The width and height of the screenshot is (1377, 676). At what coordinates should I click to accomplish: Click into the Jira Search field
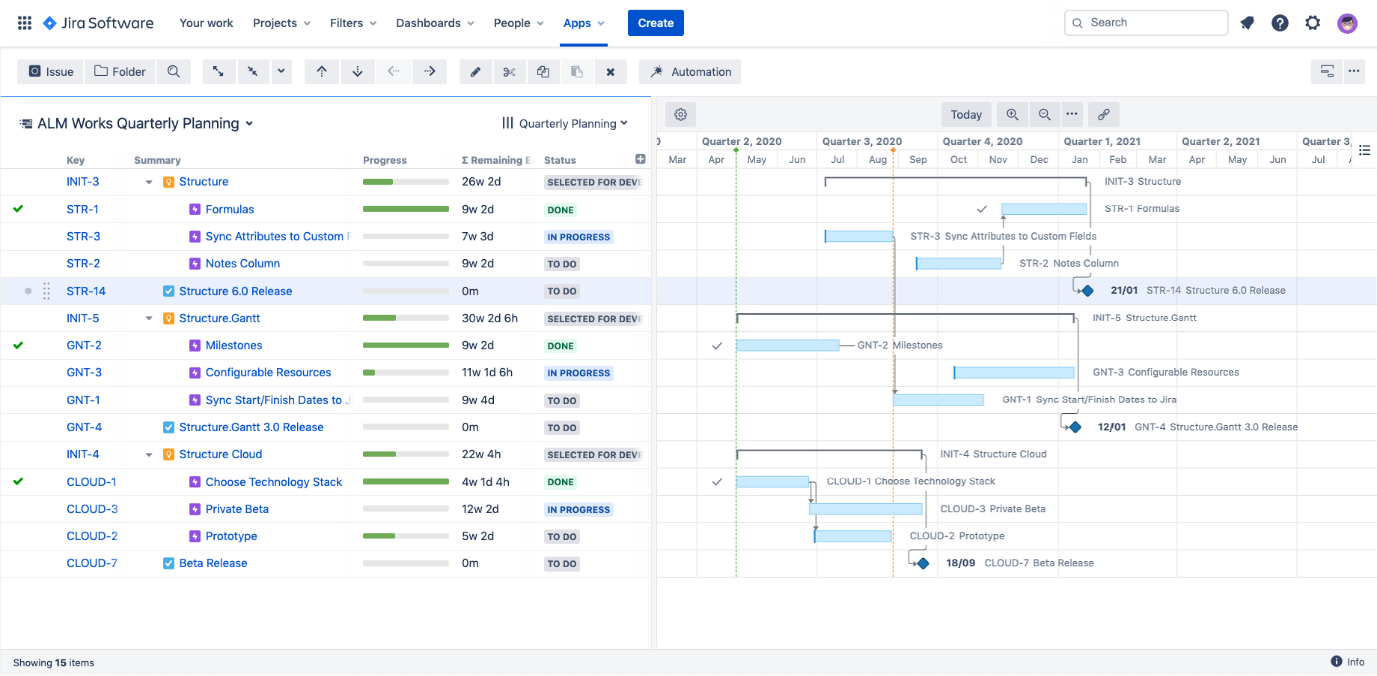click(x=1147, y=23)
